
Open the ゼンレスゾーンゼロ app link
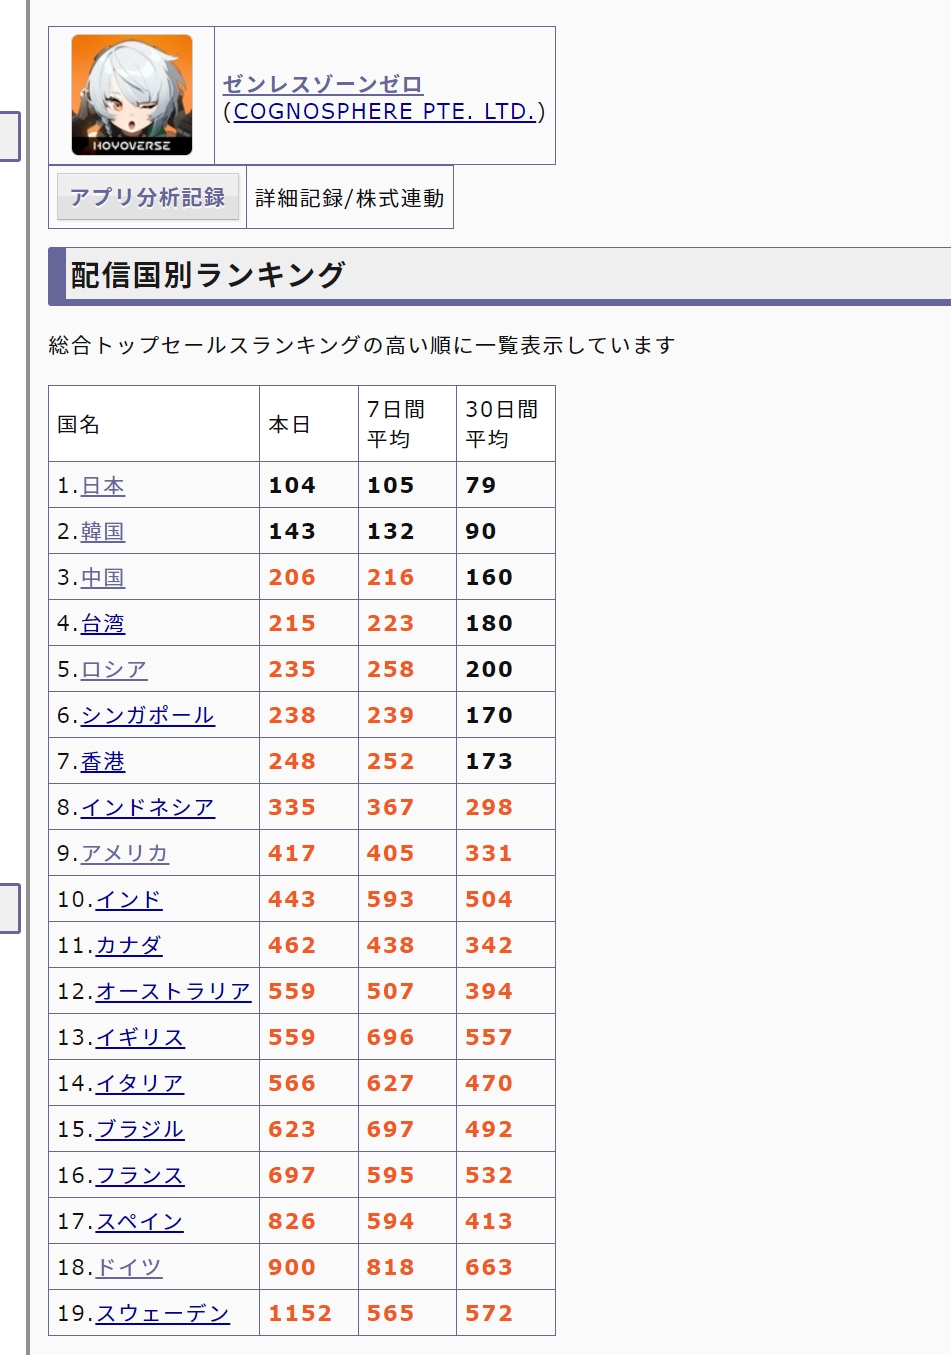tap(323, 84)
